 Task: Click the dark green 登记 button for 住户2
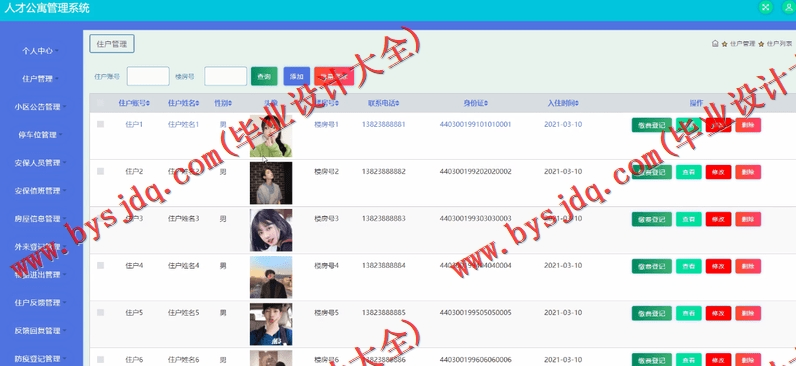pos(652,172)
